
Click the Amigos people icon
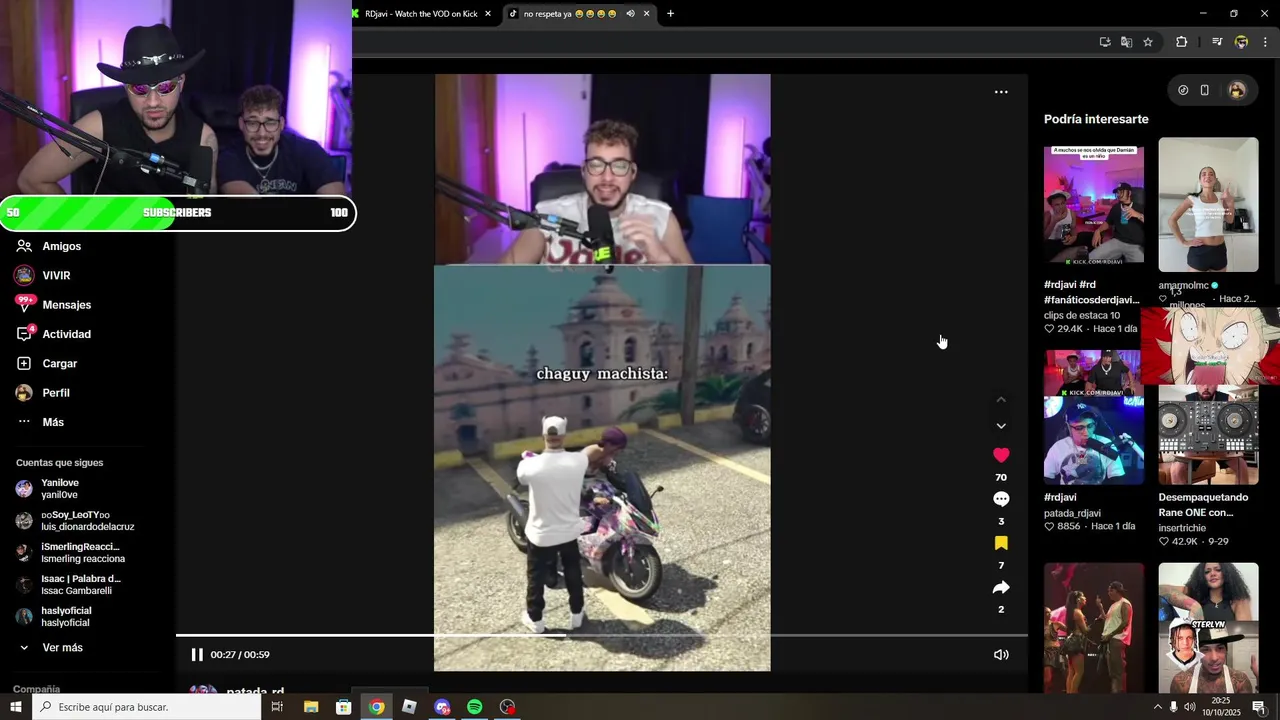[24, 246]
